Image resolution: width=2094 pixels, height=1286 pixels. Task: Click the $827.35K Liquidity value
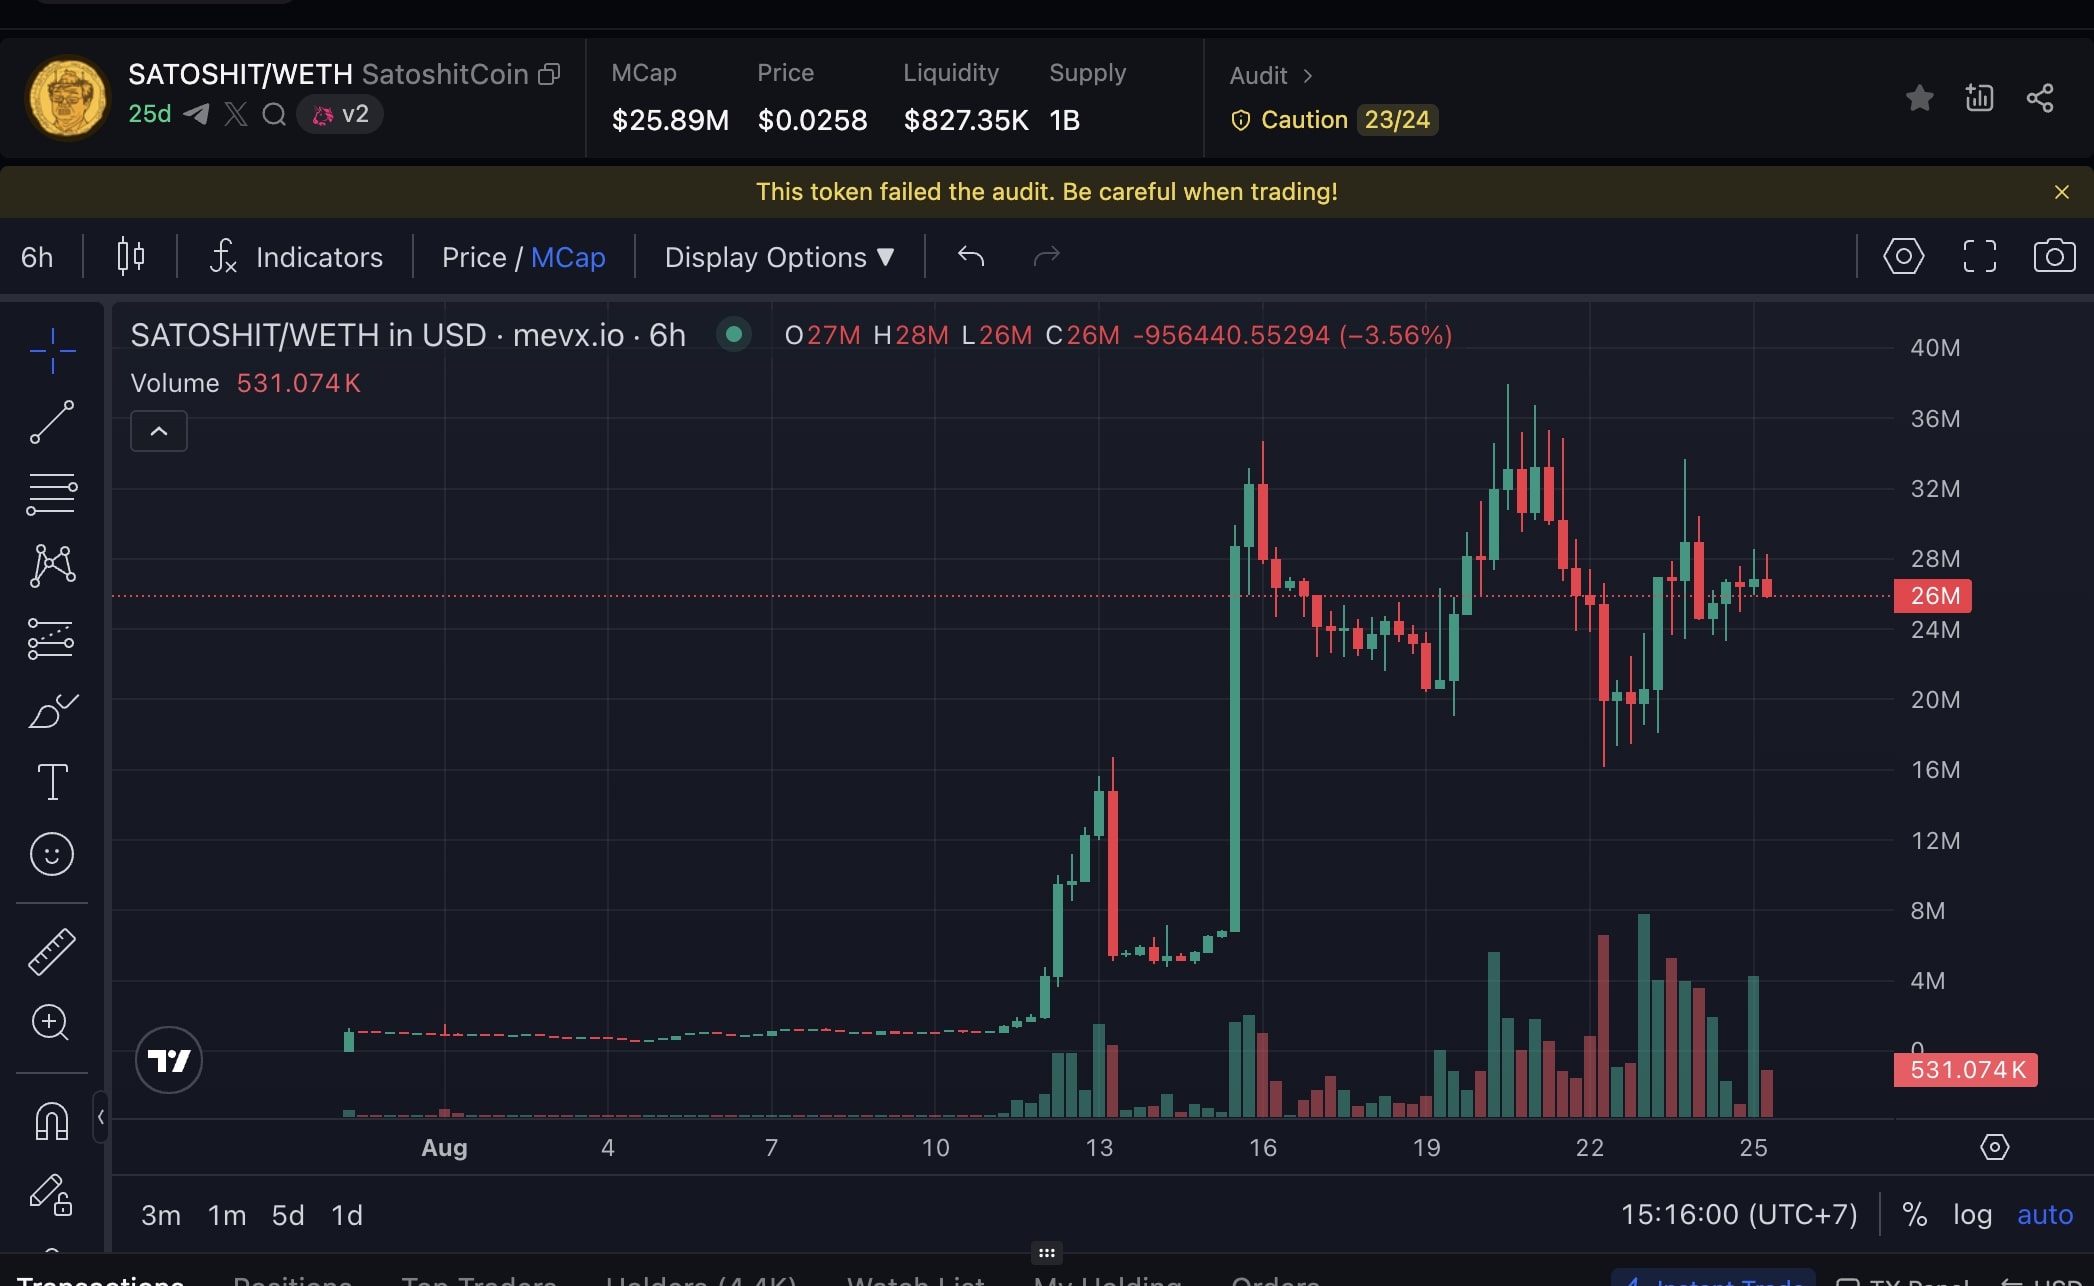[966, 120]
